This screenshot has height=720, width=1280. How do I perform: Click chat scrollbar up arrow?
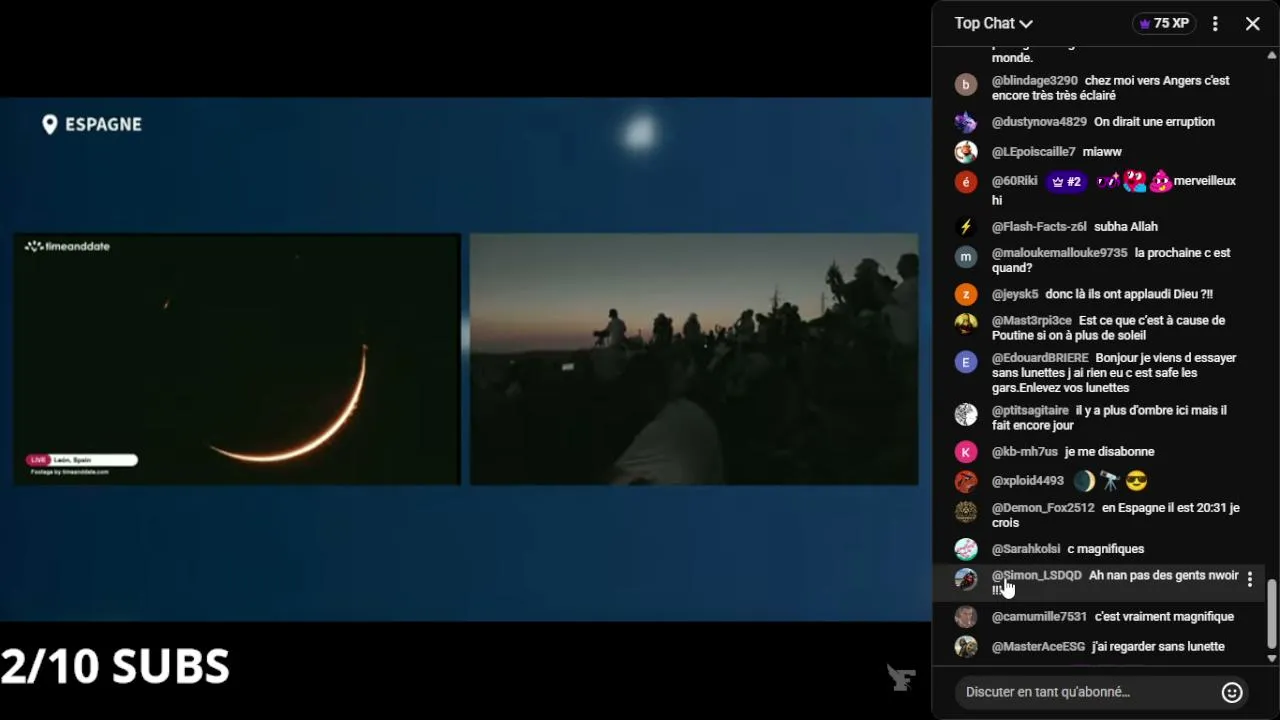point(1272,55)
